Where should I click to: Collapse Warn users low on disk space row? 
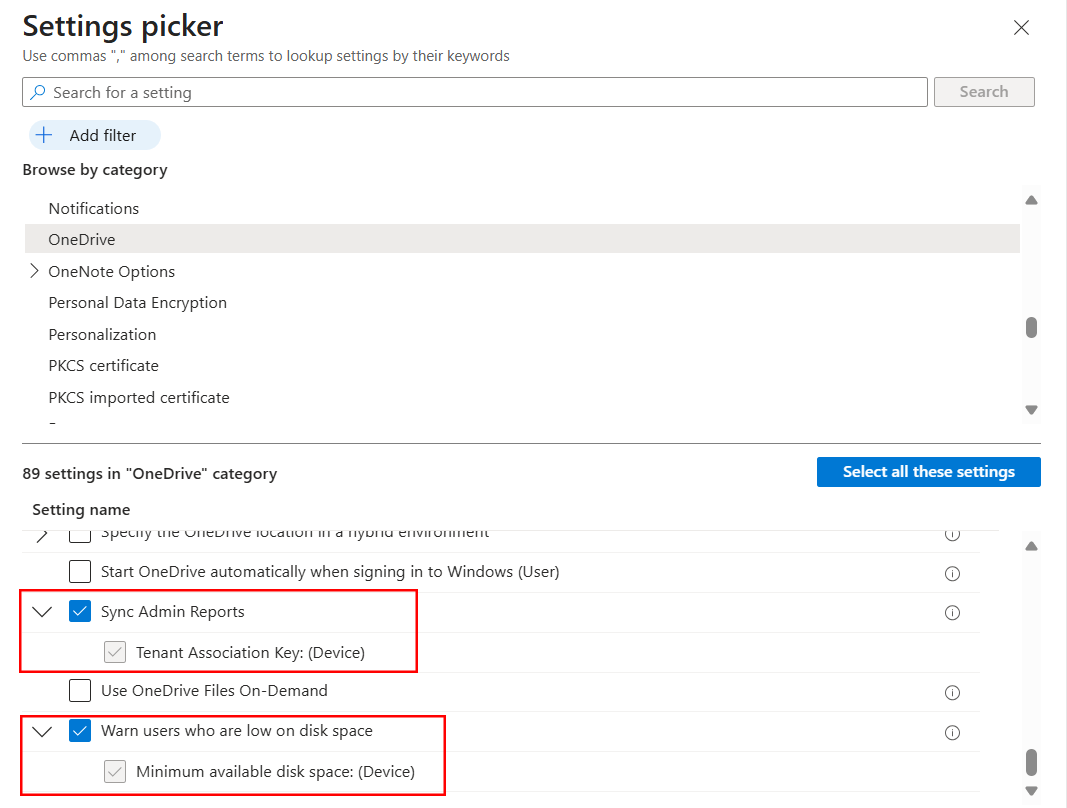point(42,731)
